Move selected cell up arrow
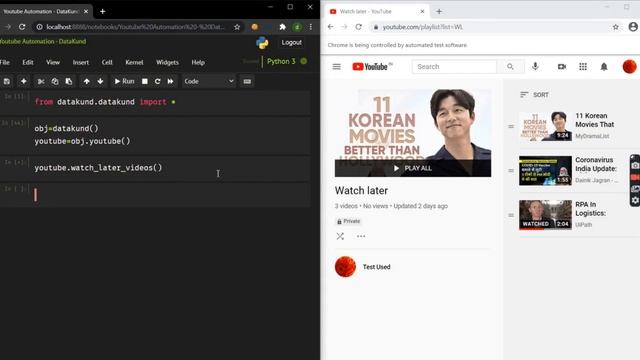This screenshot has height=360, width=640. click(87, 81)
